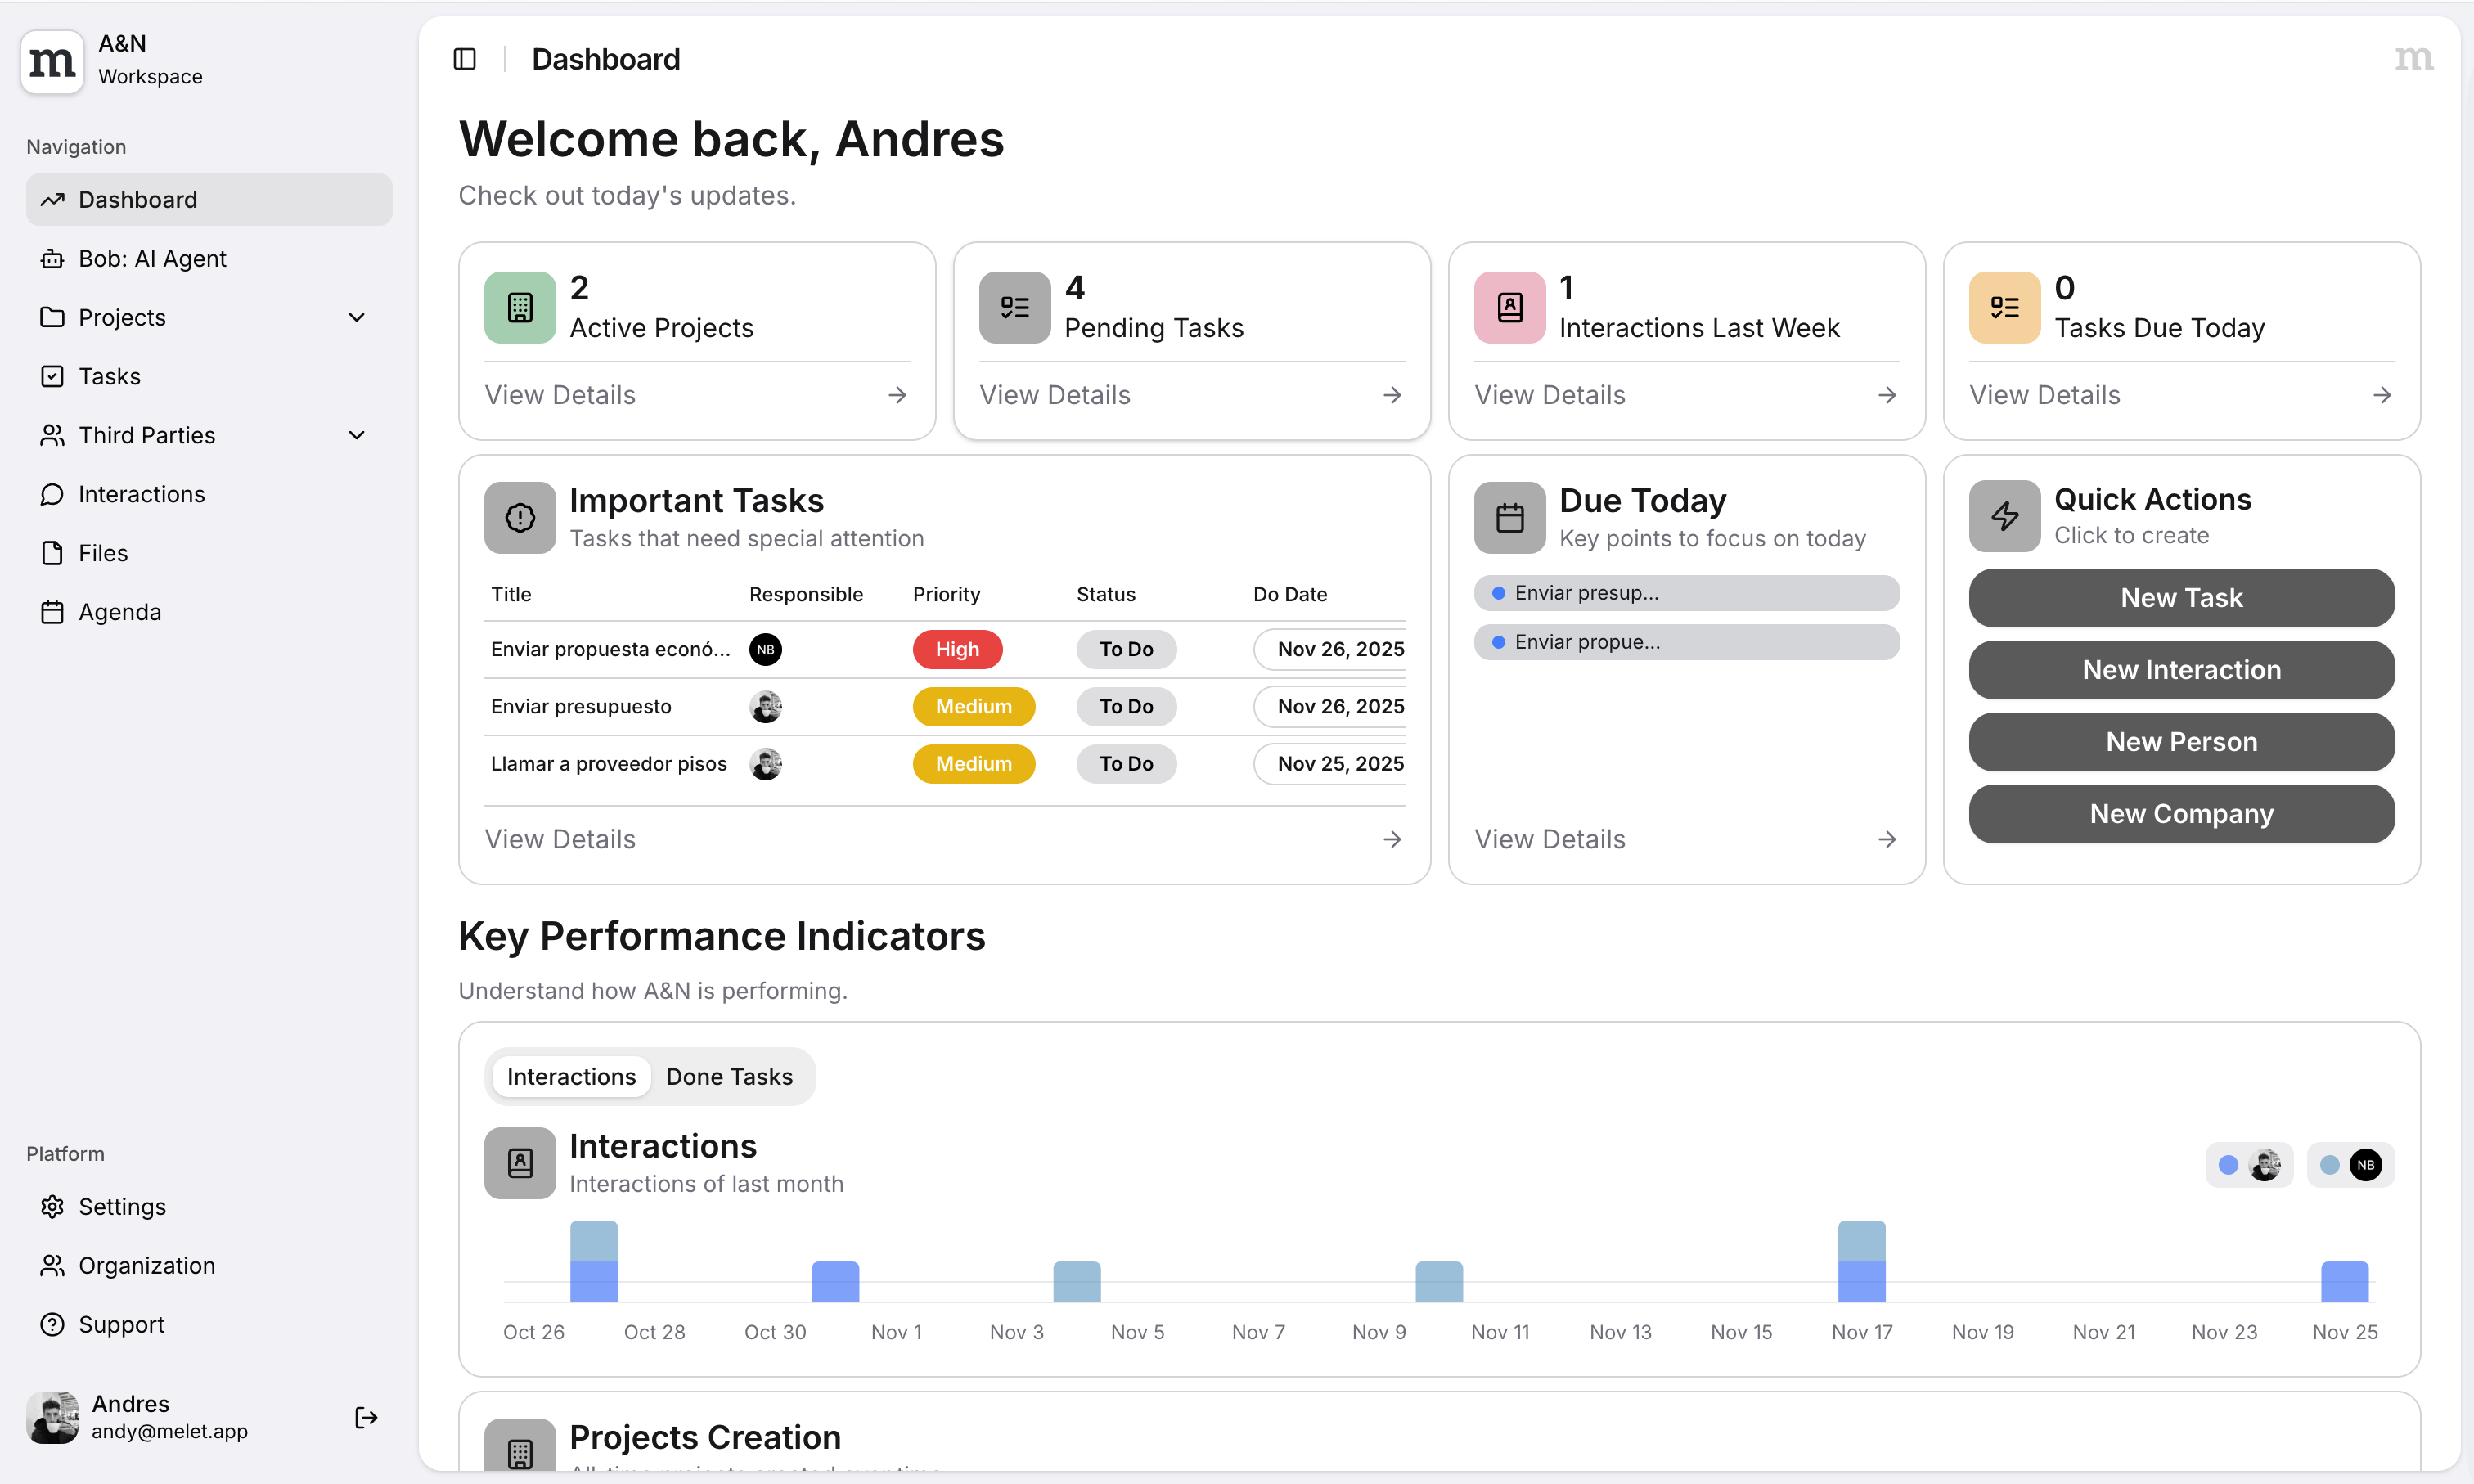The height and width of the screenshot is (1484, 2474).
Task: Toggle the left avatar filter above the chart
Action: [2248, 1164]
